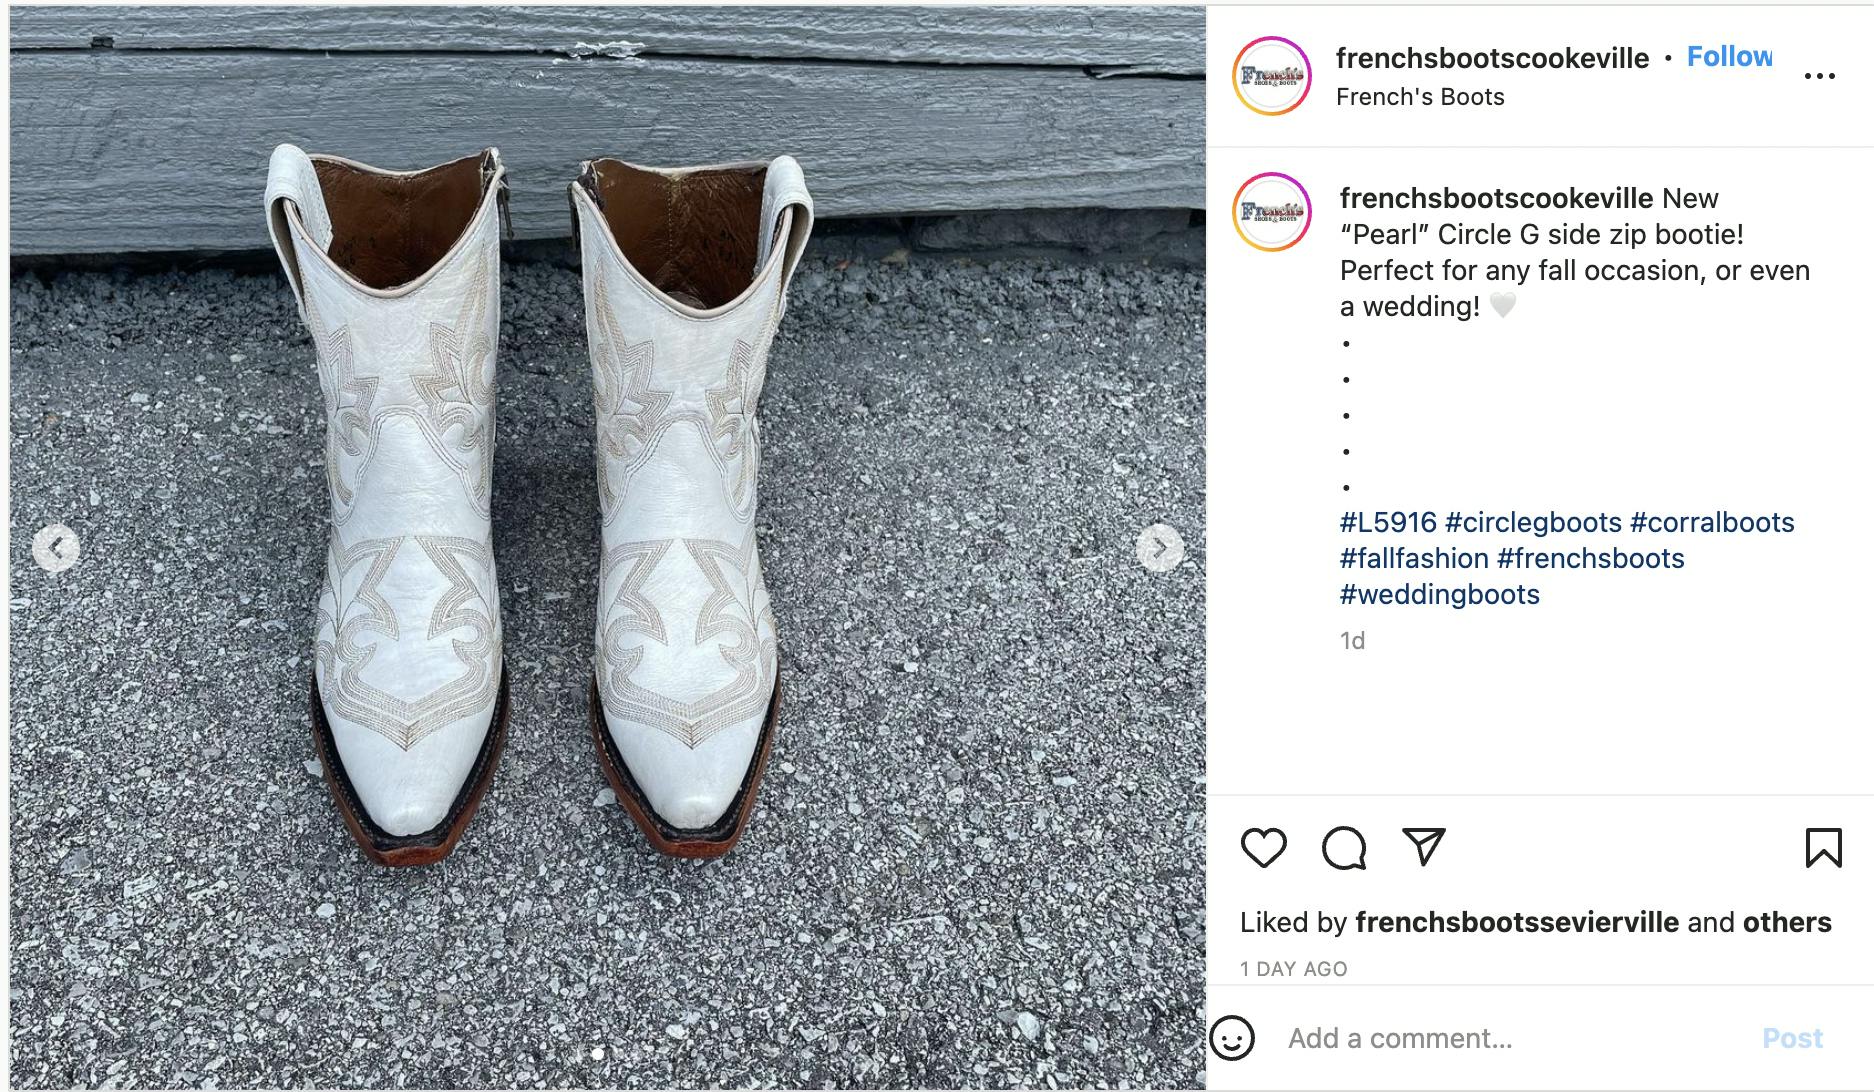Go to the previous photo in carousel

coord(56,548)
